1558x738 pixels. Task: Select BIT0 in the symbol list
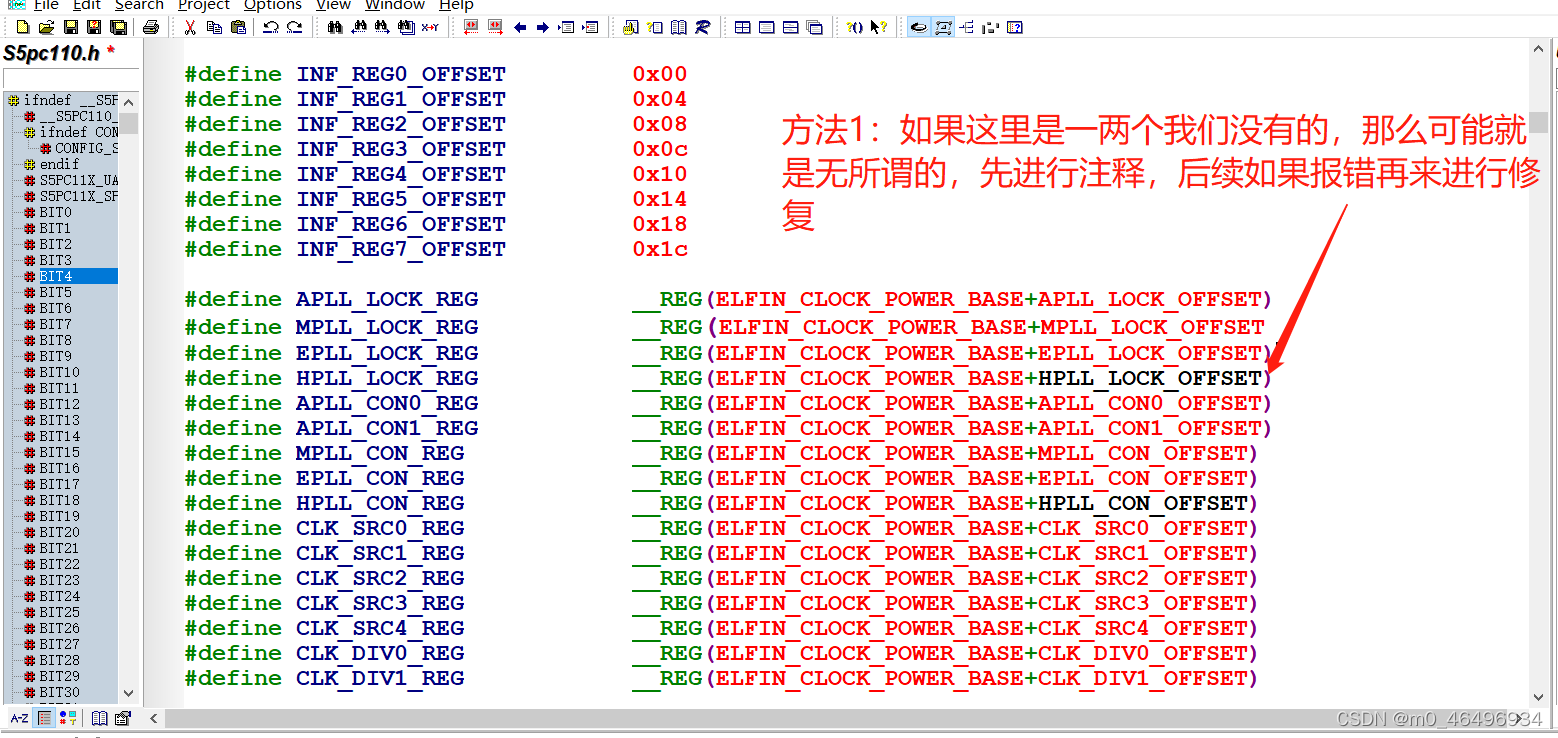point(55,212)
